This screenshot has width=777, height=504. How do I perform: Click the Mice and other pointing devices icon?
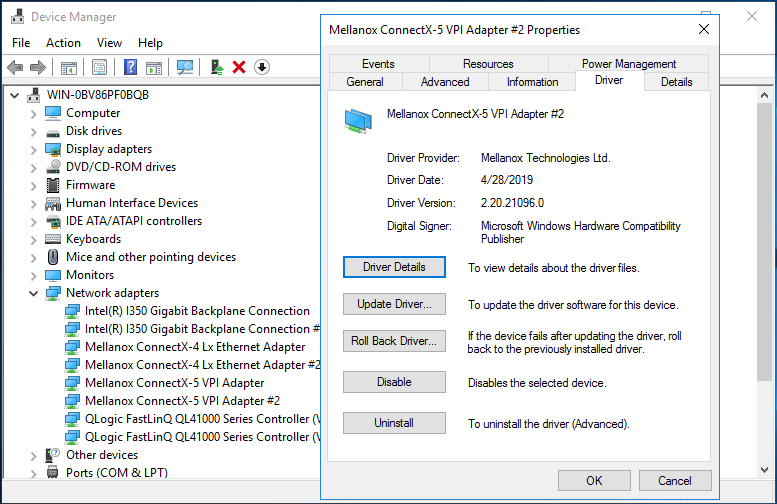(x=53, y=257)
